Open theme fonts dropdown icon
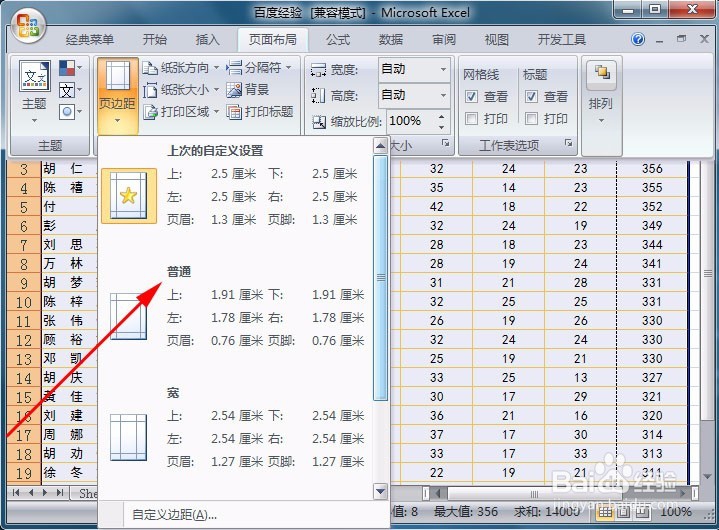This screenshot has width=719, height=530. (71, 90)
